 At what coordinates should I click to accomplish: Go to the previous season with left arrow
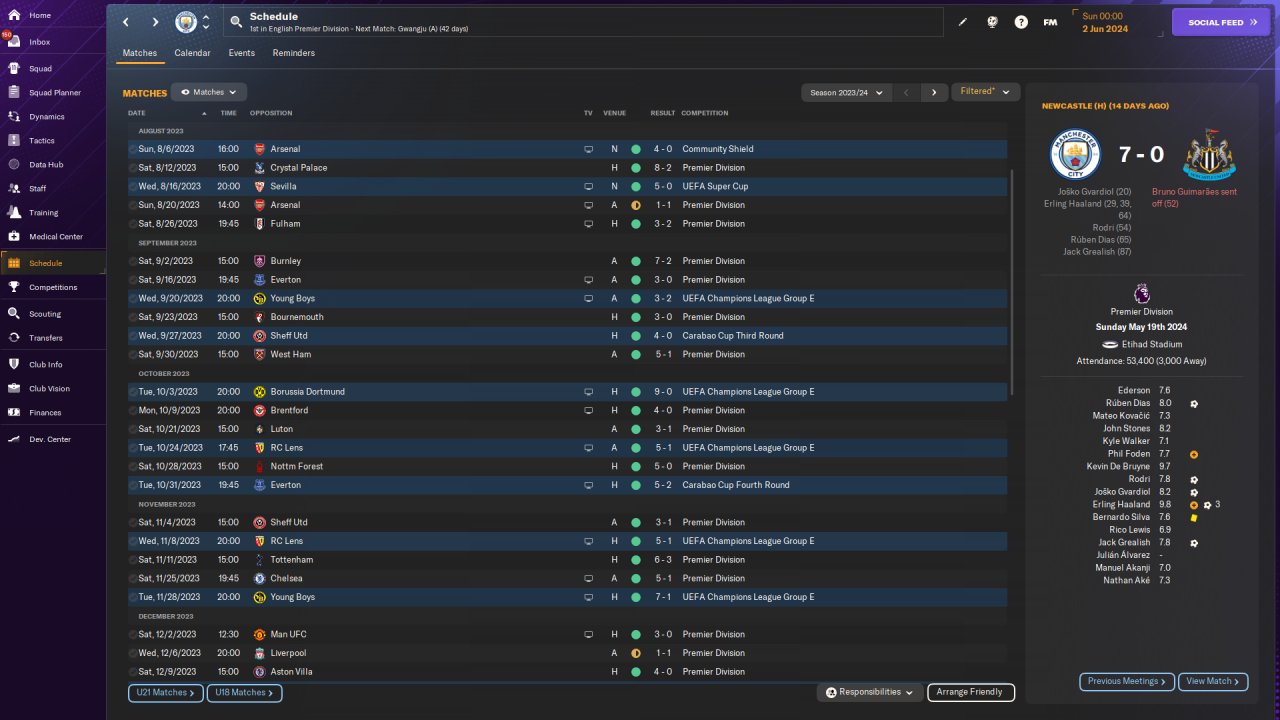906,93
